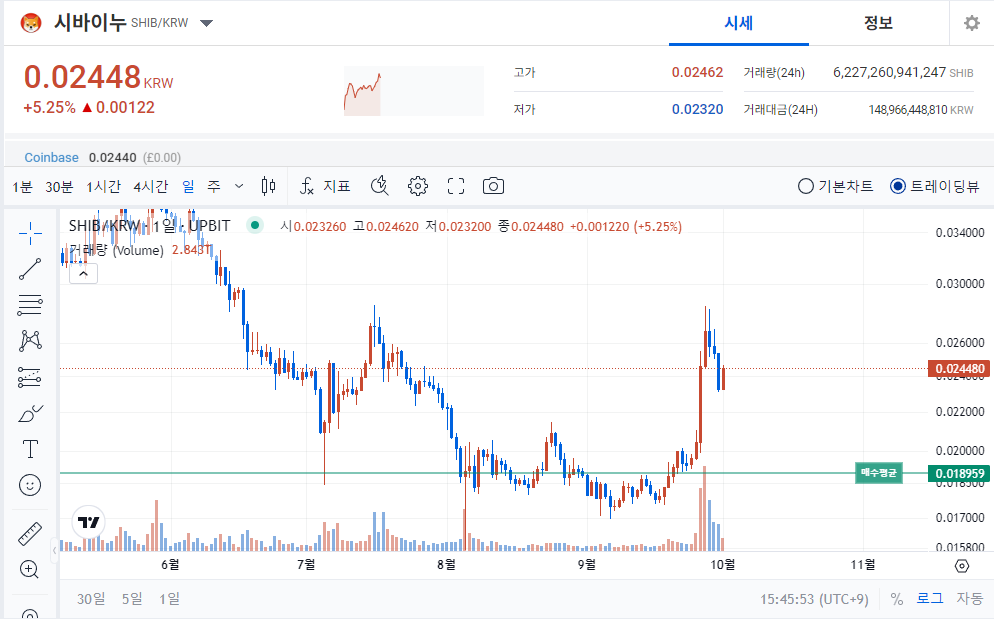Select the 1분 interval

(22, 186)
